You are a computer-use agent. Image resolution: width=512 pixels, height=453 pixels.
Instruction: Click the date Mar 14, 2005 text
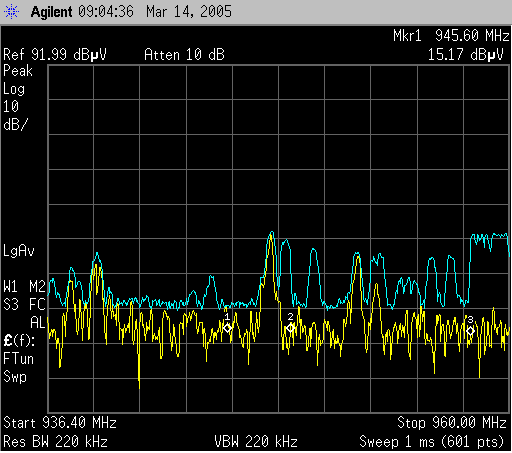(x=189, y=12)
